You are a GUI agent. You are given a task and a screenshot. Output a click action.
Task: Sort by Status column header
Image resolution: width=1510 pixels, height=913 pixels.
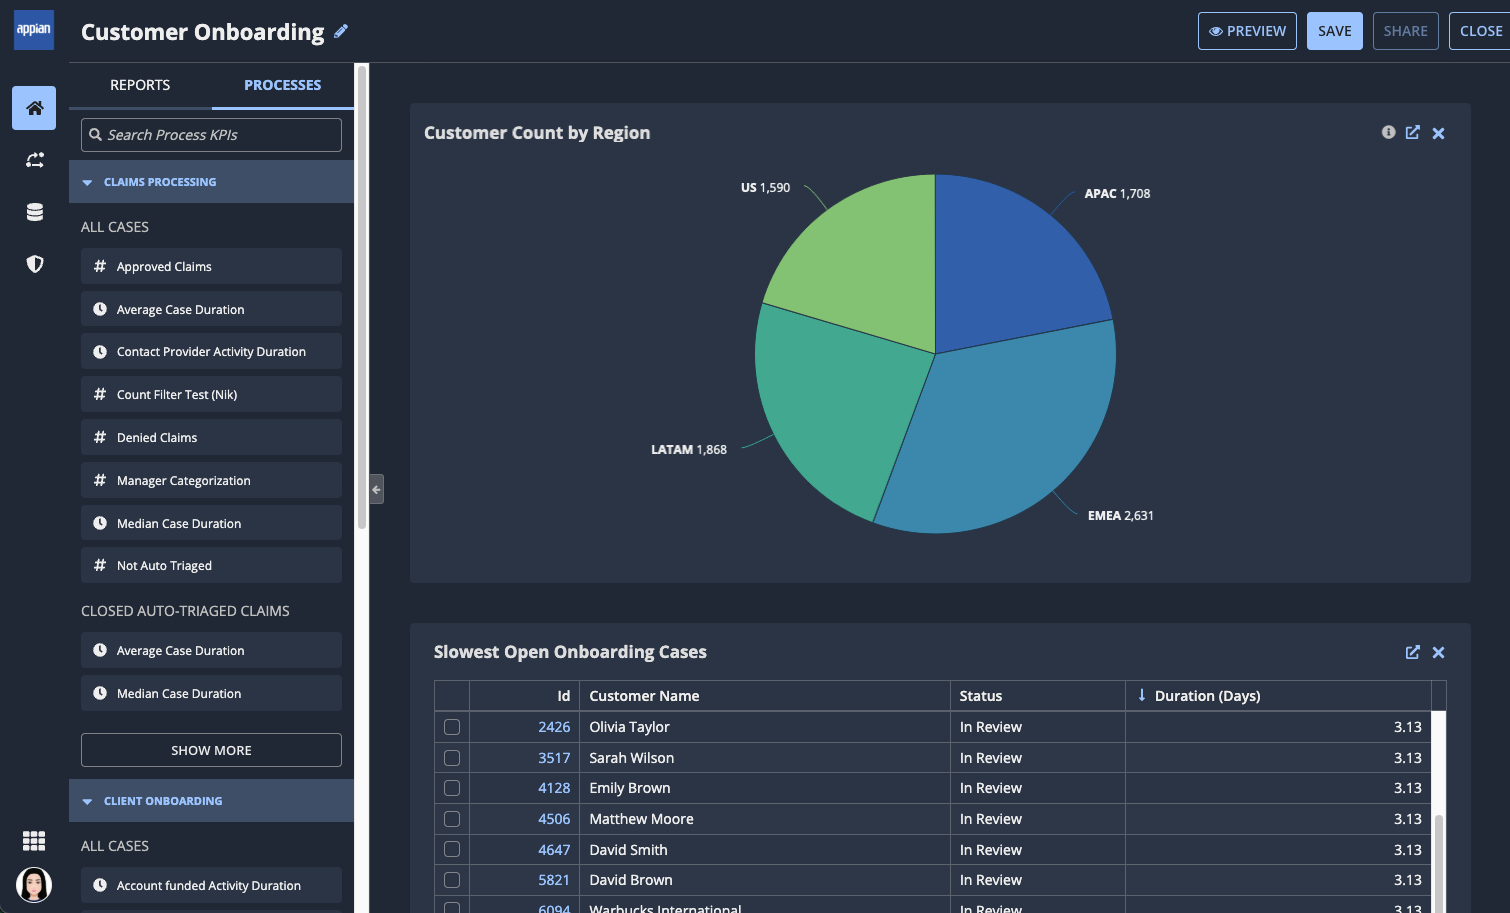click(980, 696)
